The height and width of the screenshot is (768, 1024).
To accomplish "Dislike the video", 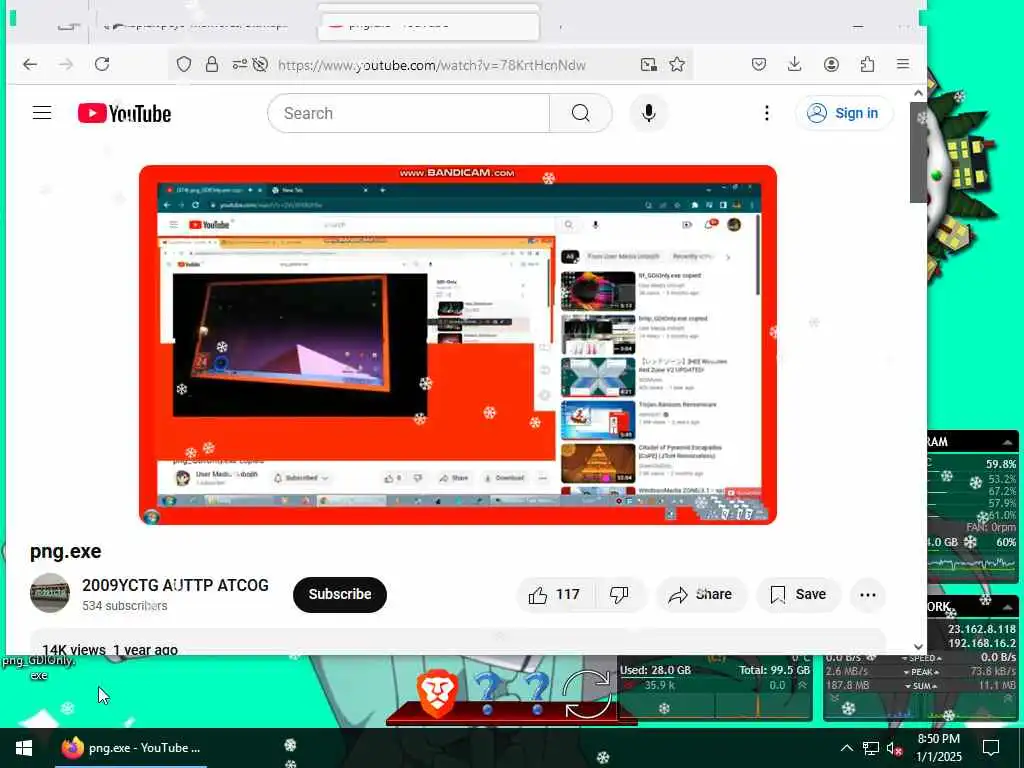I will coord(619,594).
